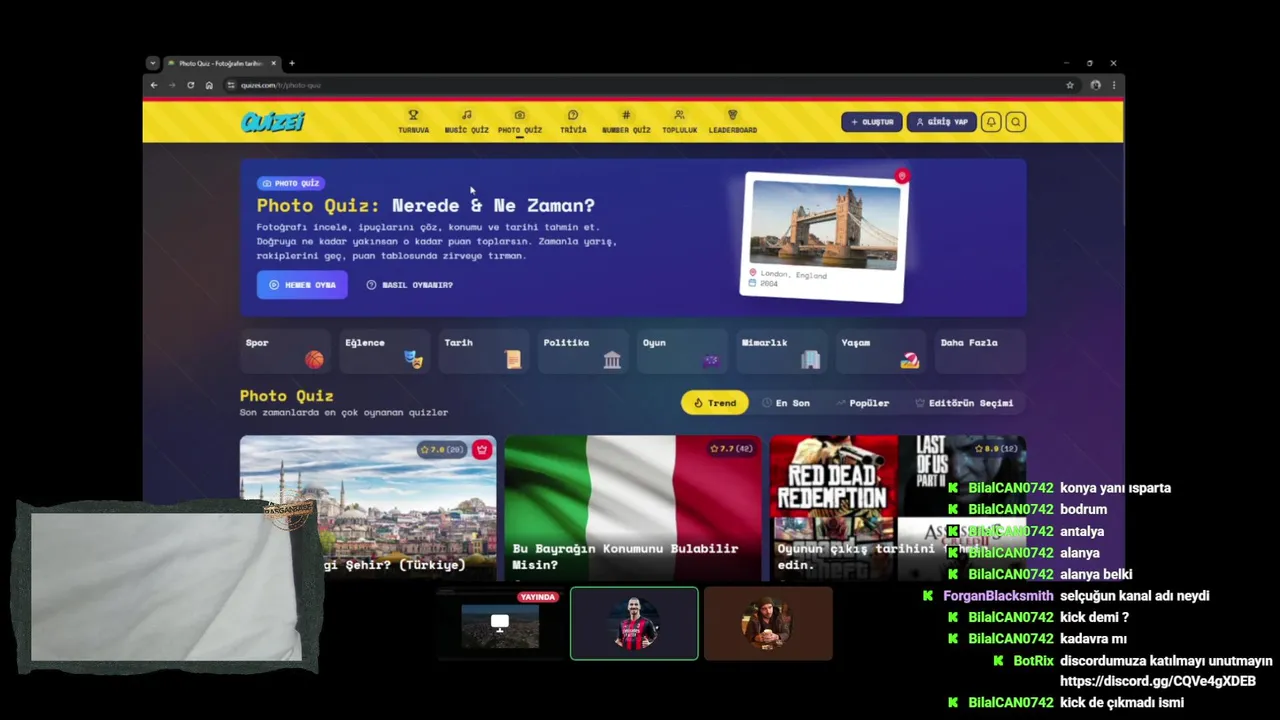Screen dimensions: 1280x720
Task: Open the site search magnifier icon
Action: pos(1015,122)
